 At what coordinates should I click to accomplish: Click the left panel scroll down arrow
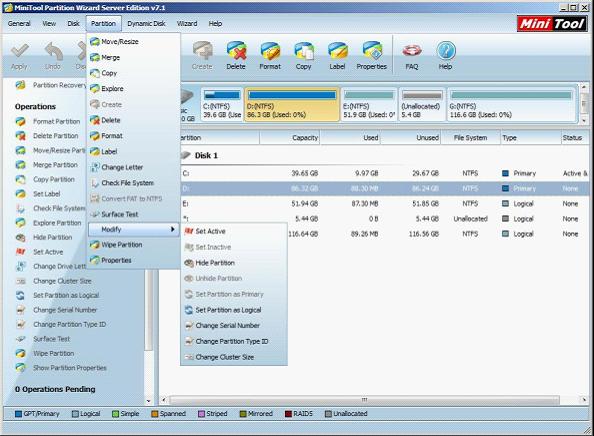[x=148, y=401]
